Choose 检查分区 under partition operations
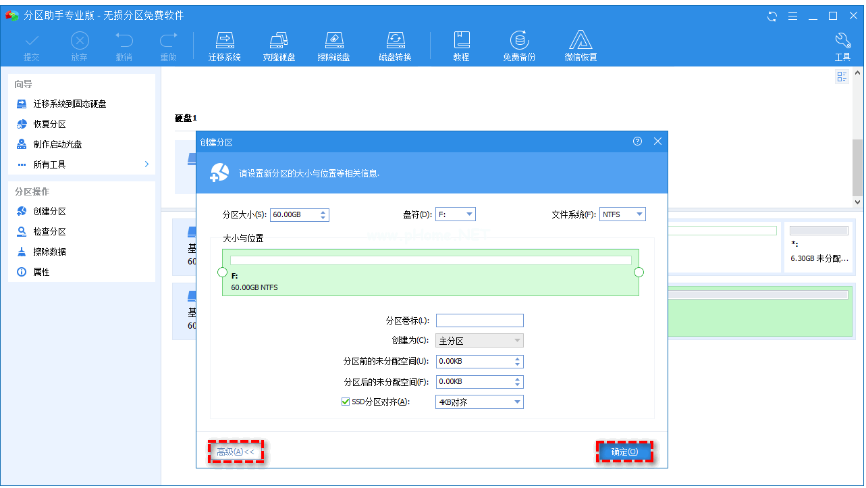 pyautogui.click(x=49, y=231)
